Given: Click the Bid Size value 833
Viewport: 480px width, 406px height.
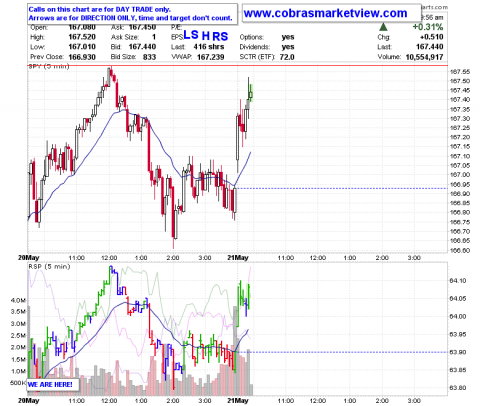Looking at the screenshot, I should click(149, 57).
